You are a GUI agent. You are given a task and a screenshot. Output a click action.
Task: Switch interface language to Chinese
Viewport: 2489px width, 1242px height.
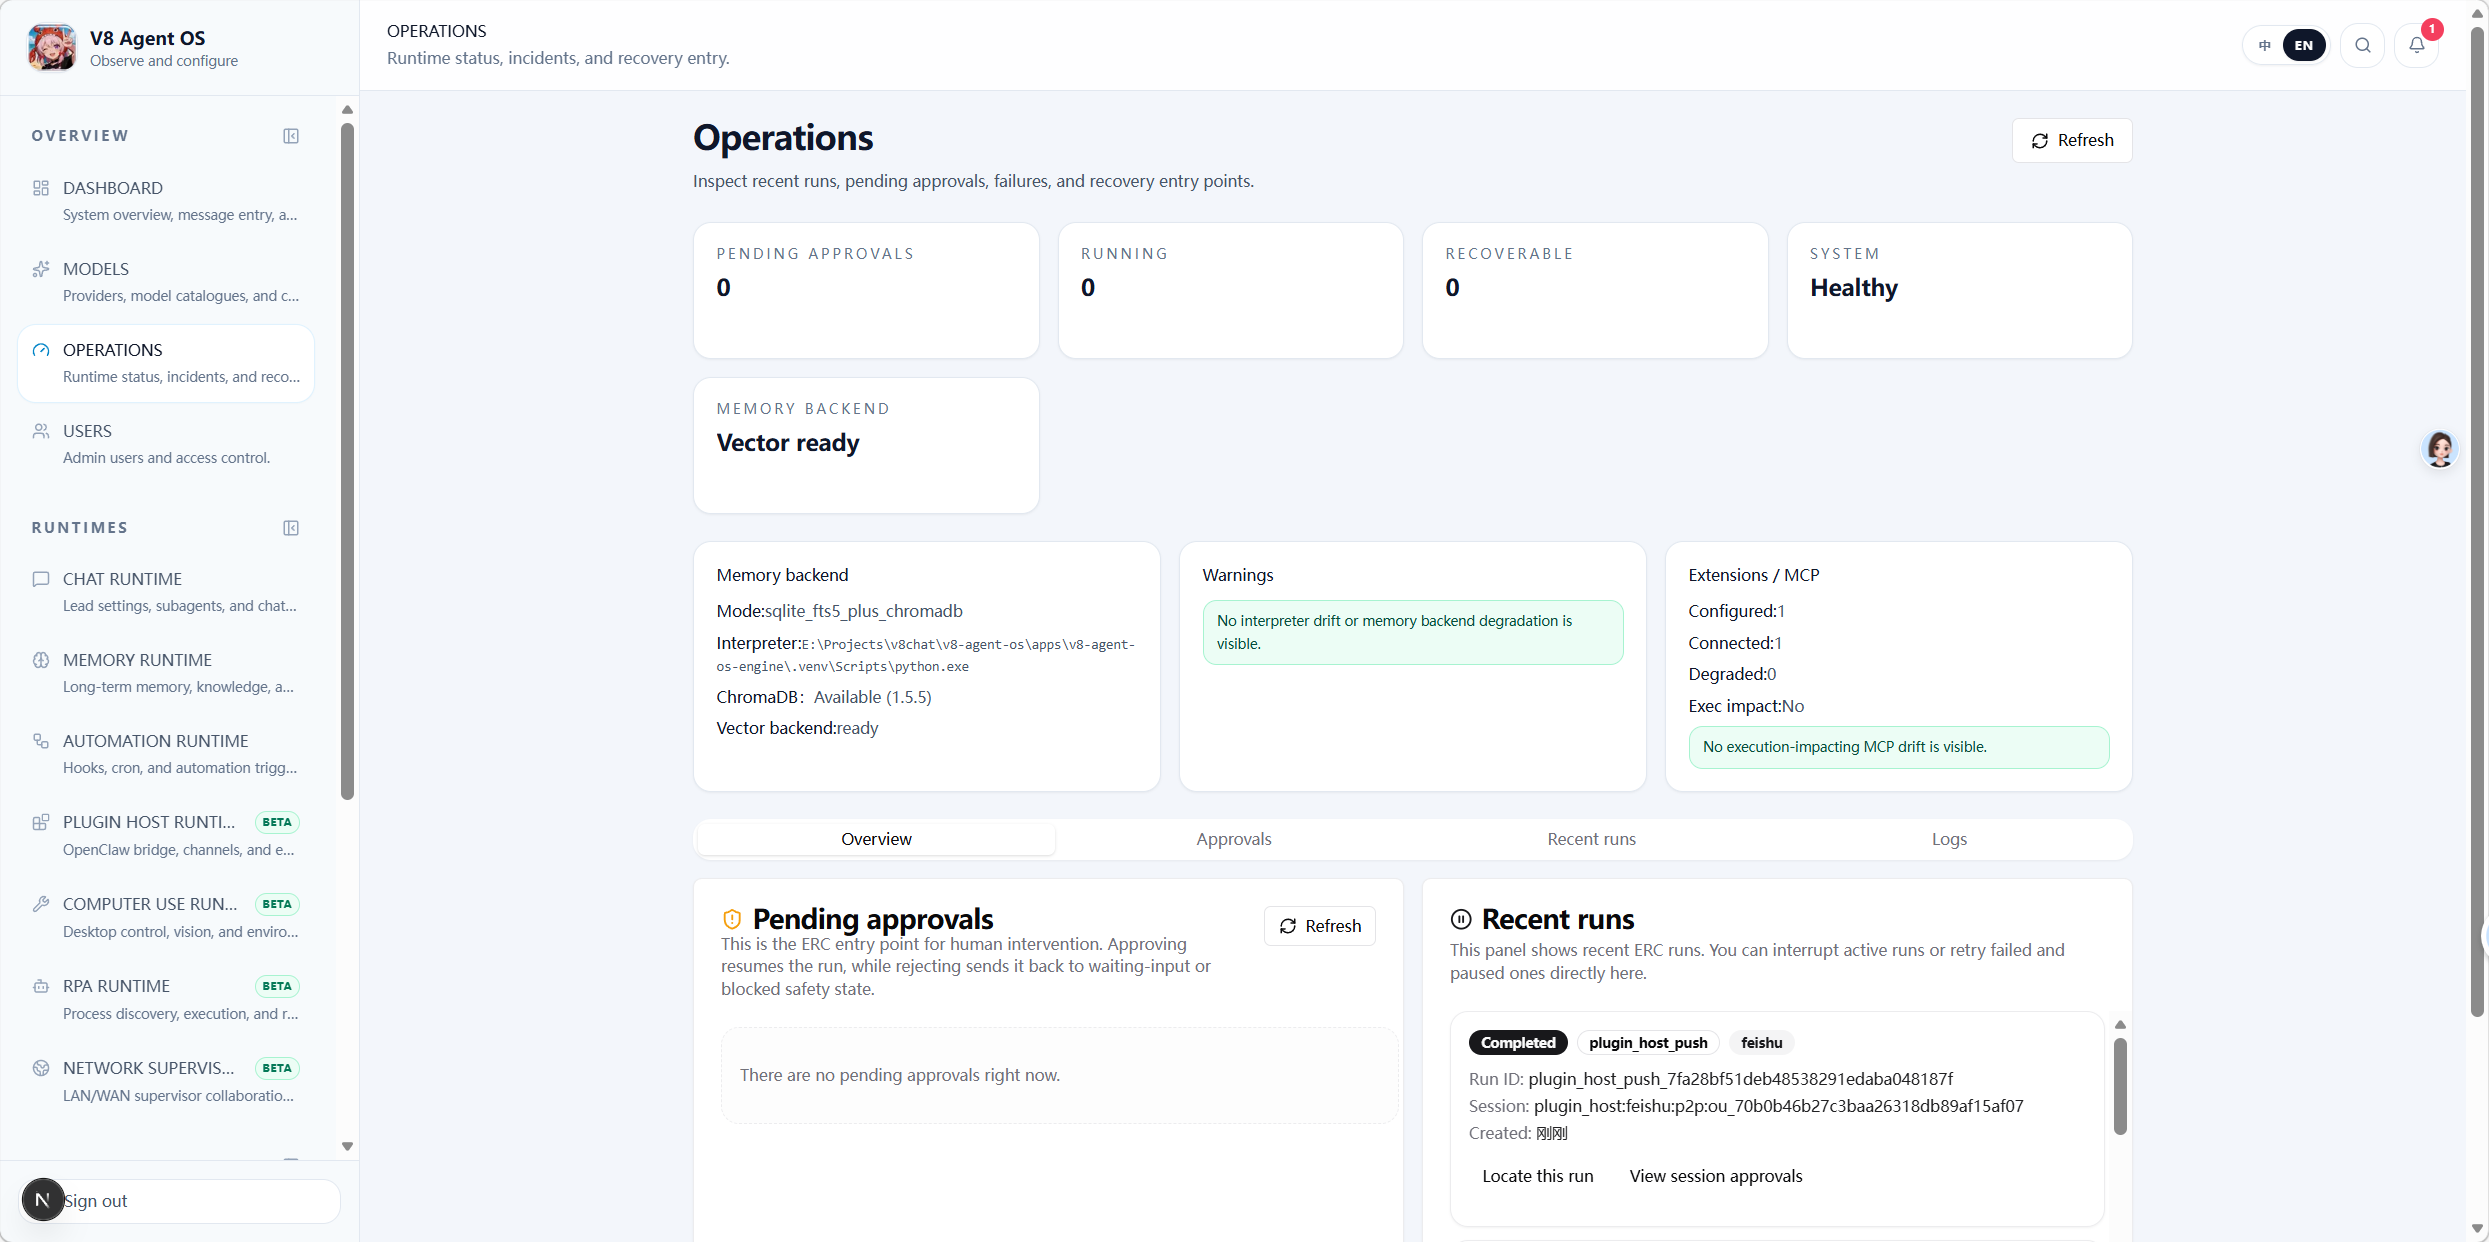coord(2264,45)
